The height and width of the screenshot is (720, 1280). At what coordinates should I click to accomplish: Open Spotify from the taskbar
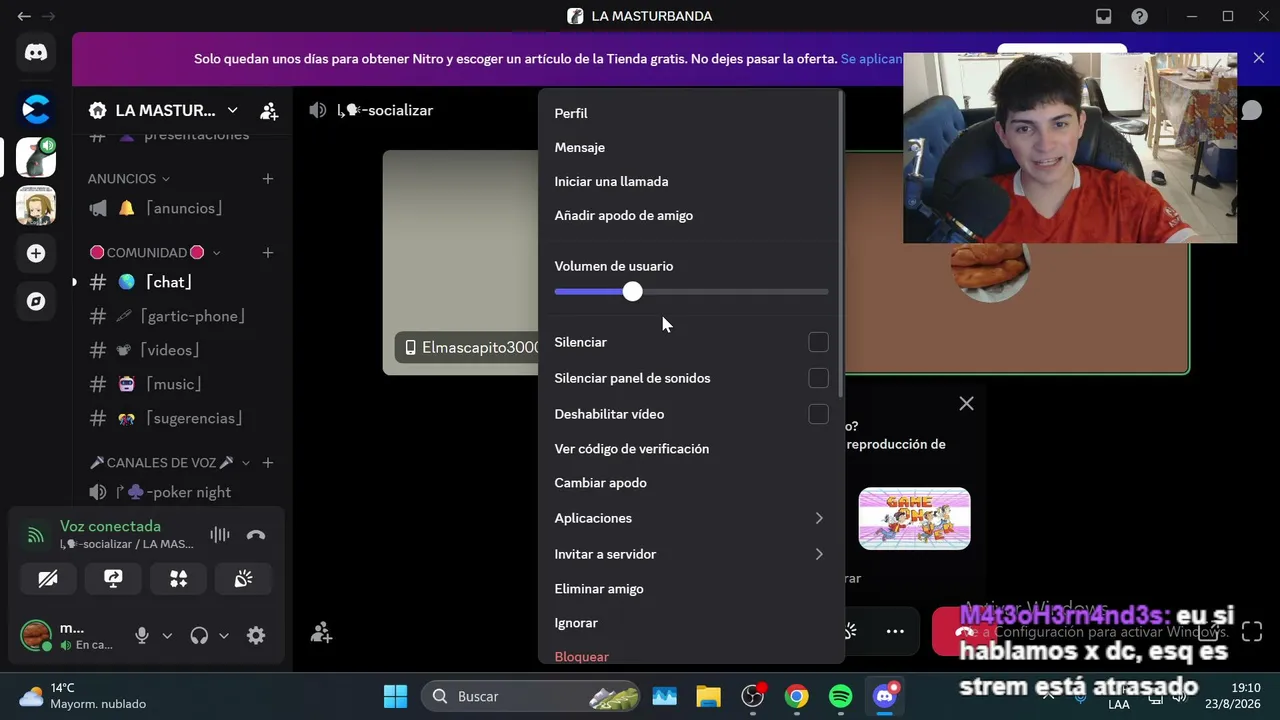840,696
